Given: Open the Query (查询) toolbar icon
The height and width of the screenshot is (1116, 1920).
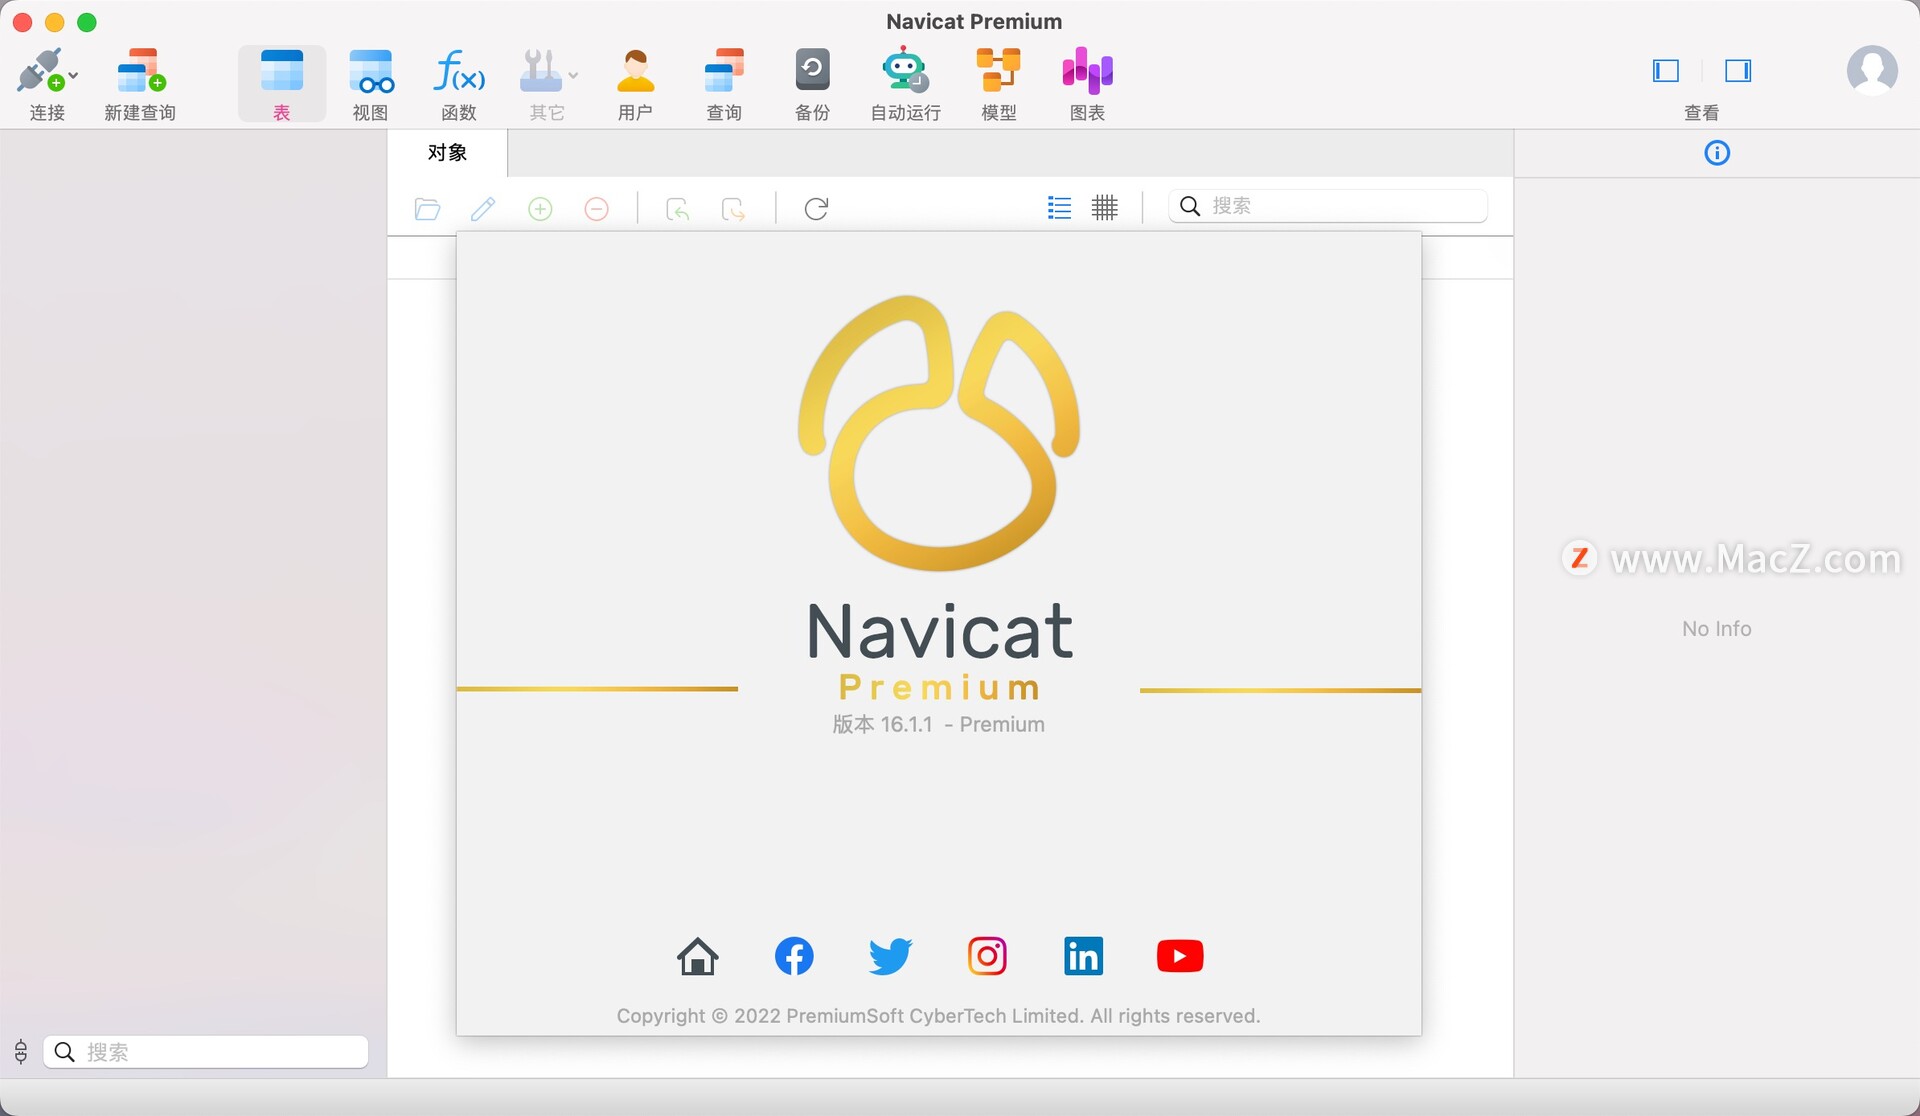Looking at the screenshot, I should click(x=724, y=72).
